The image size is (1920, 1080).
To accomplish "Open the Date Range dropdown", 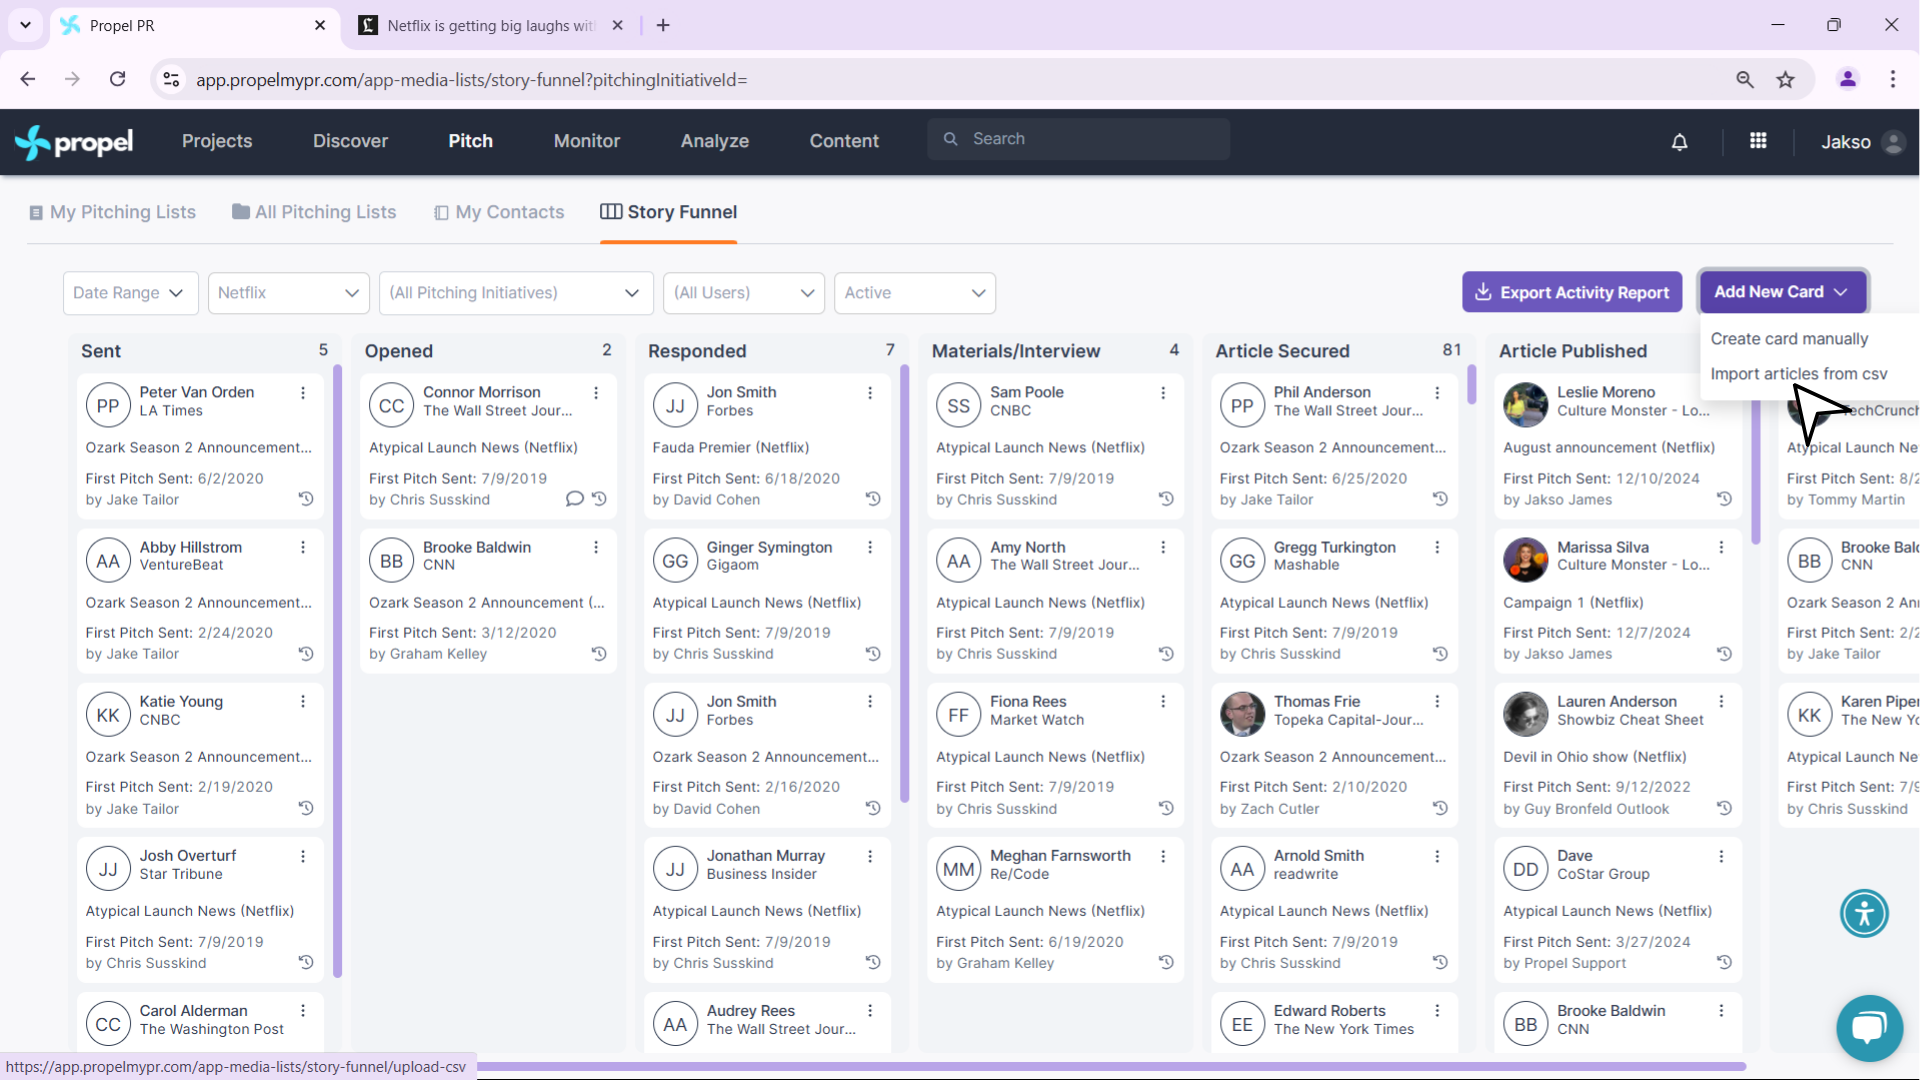I will 130,293.
